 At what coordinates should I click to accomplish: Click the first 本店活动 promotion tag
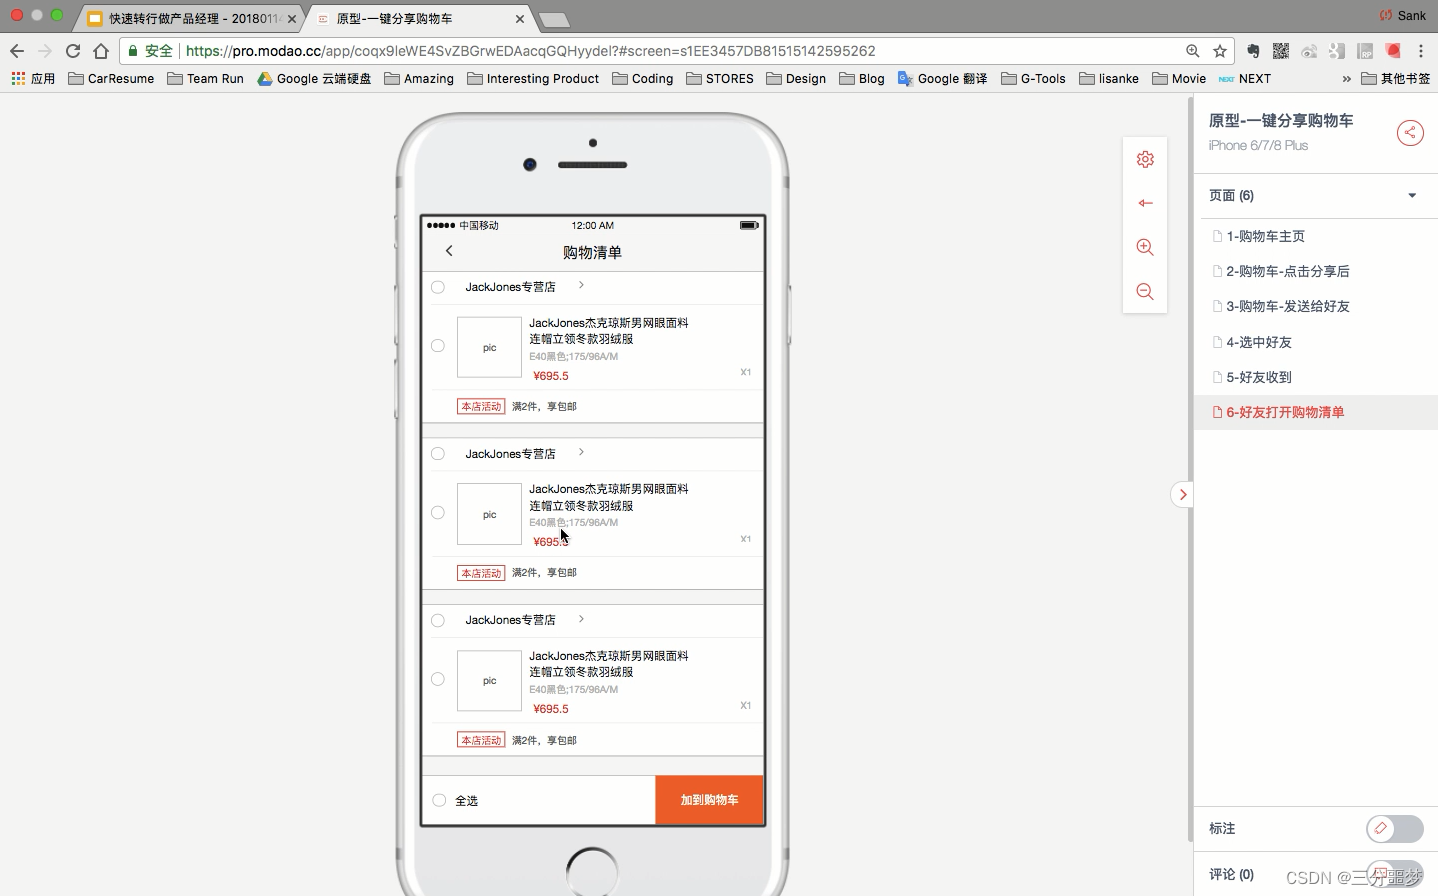pyautogui.click(x=481, y=406)
